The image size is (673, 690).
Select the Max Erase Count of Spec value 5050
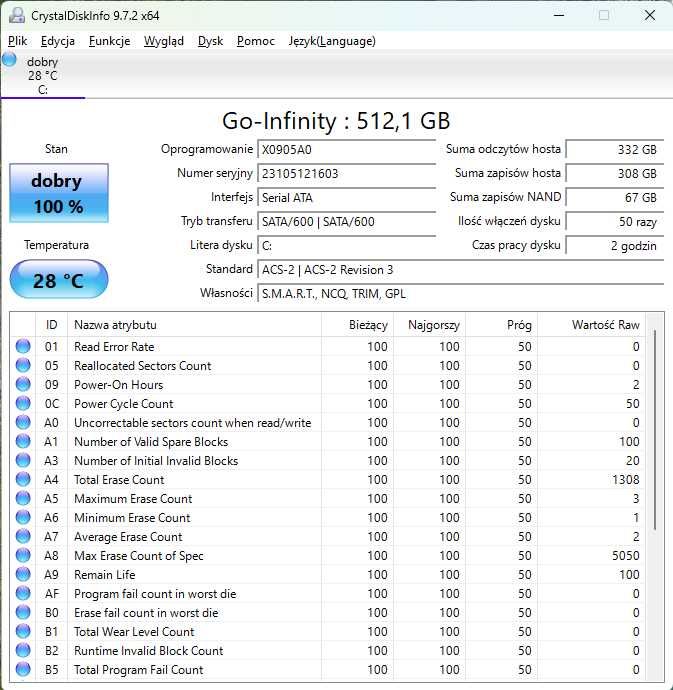point(625,555)
